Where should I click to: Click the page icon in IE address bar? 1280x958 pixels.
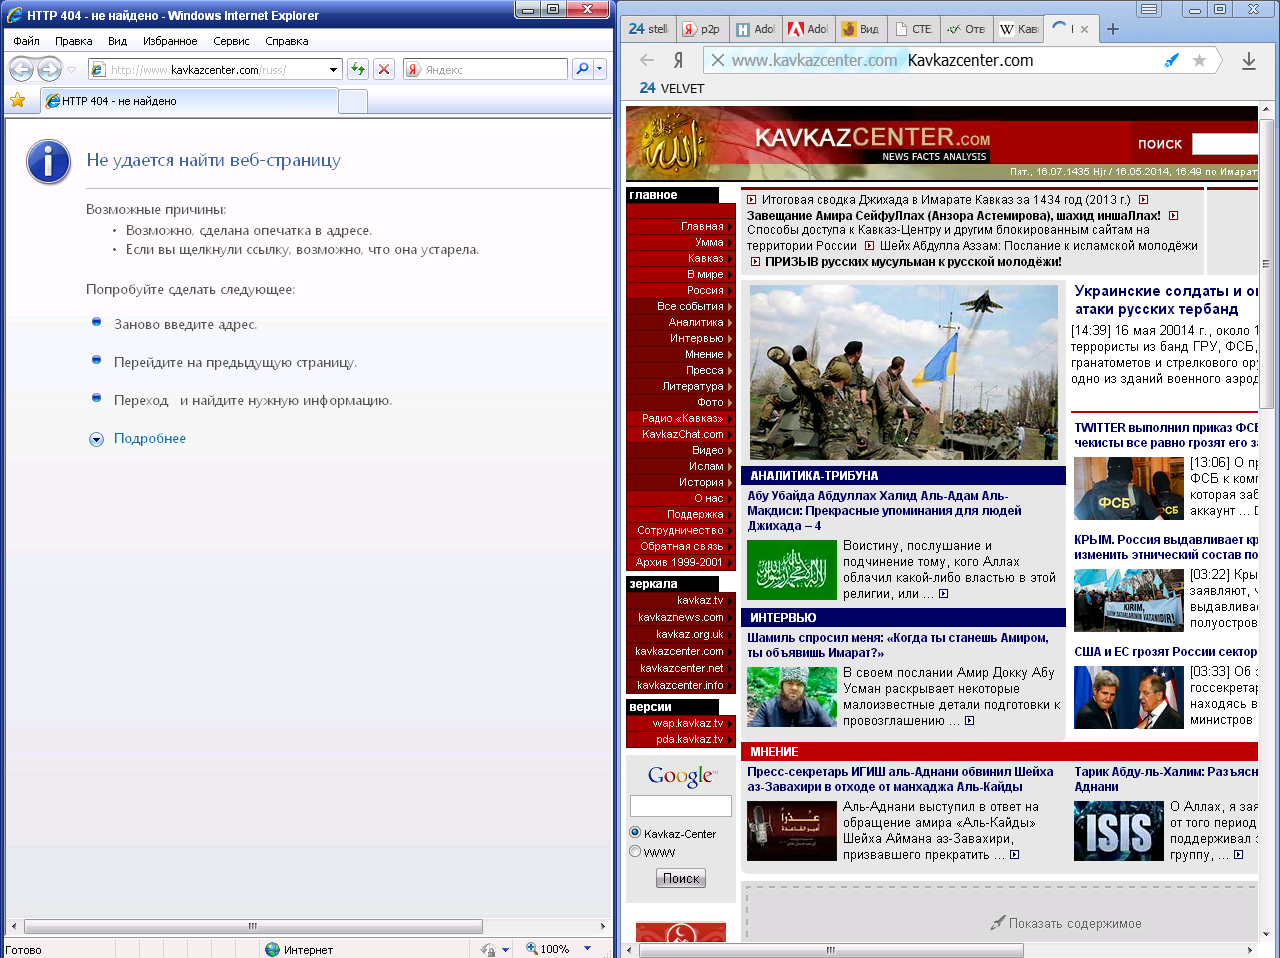pyautogui.click(x=98, y=69)
